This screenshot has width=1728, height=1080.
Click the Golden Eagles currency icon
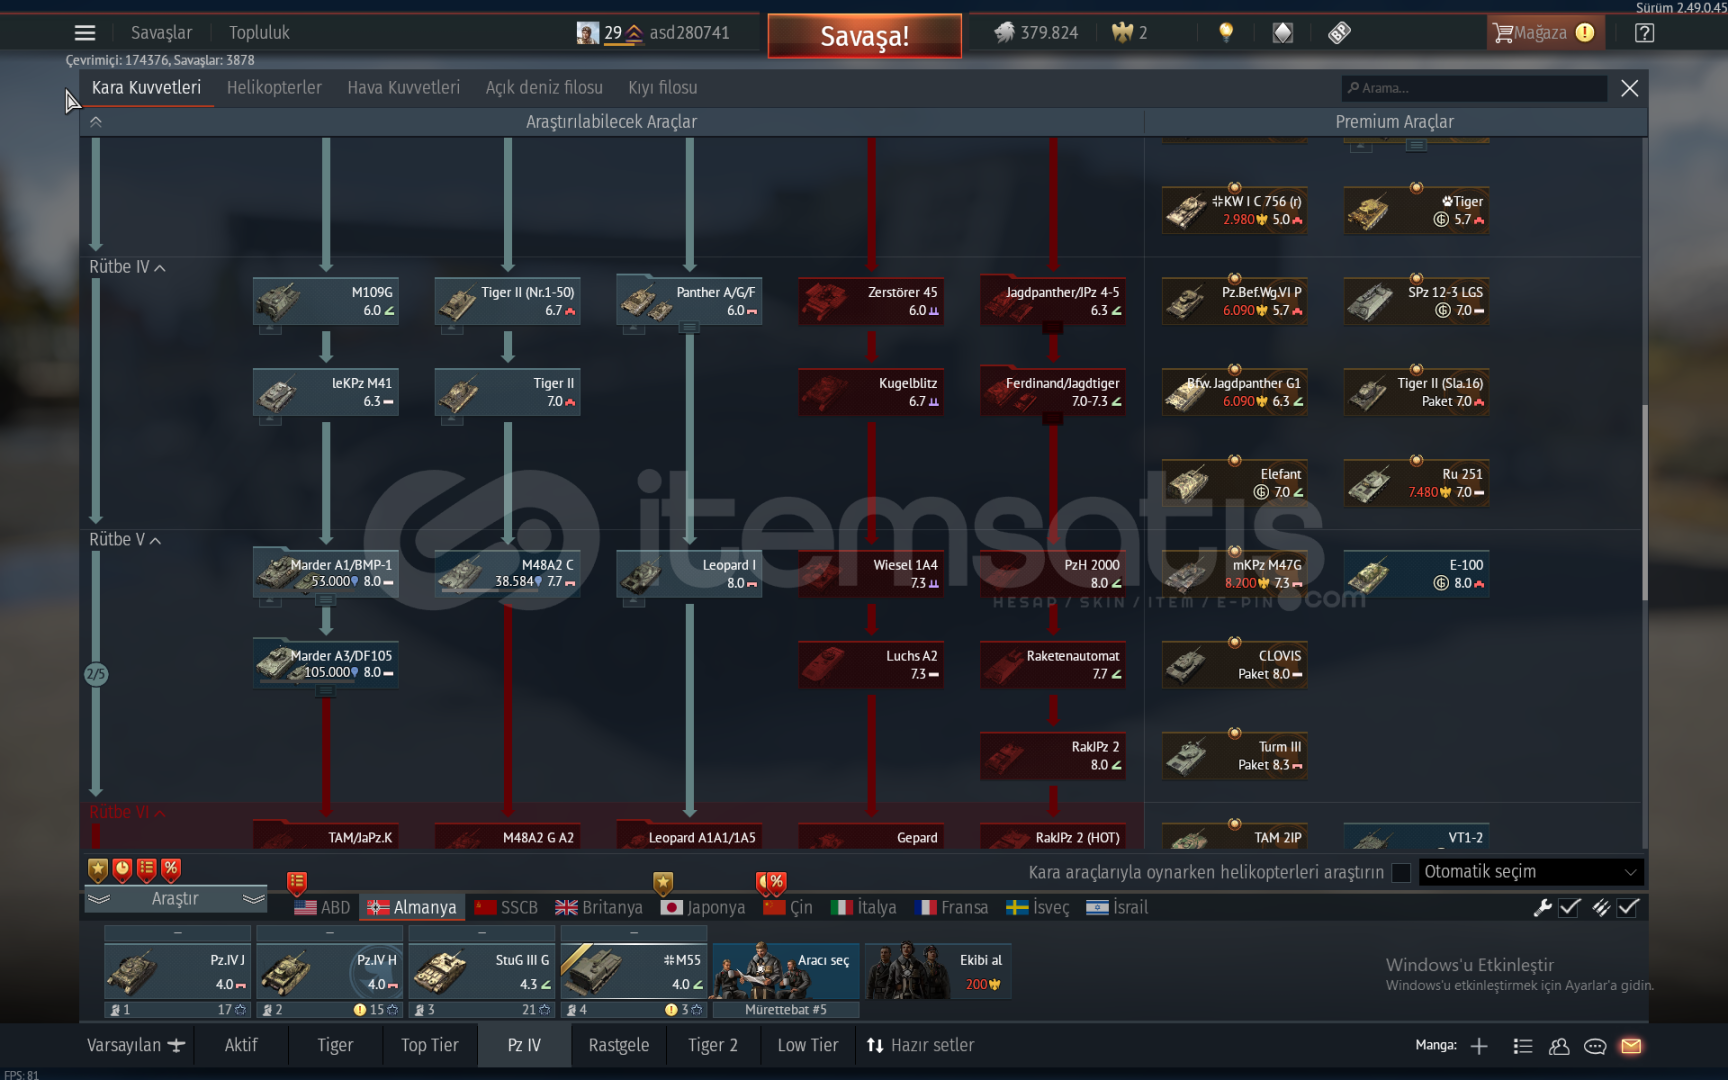1122,33
